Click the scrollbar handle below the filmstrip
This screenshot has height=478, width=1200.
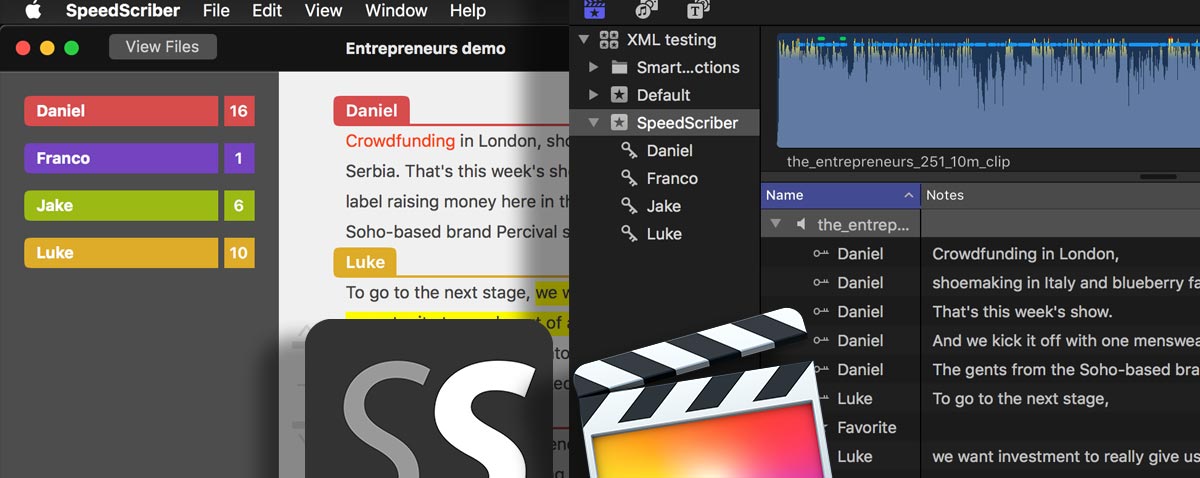[x=1158, y=176]
